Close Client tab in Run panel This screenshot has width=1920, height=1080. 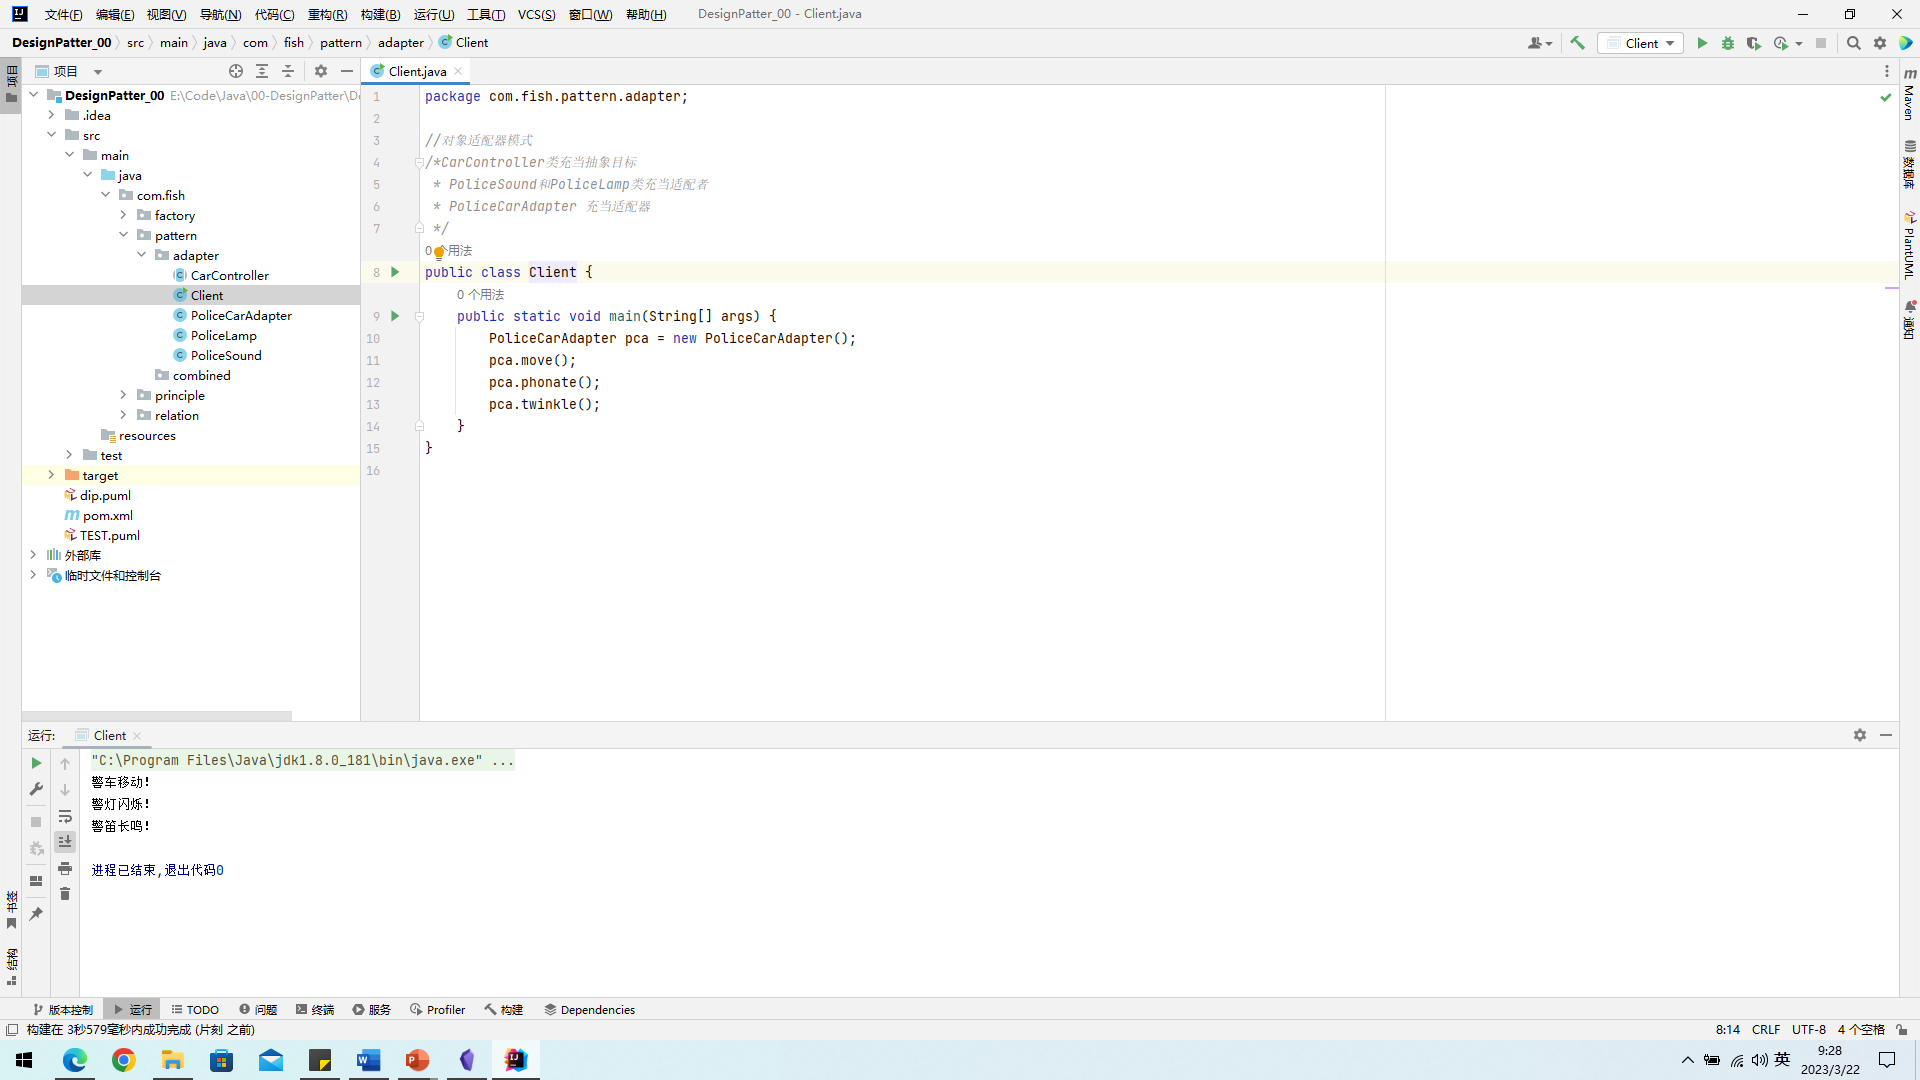coord(137,736)
